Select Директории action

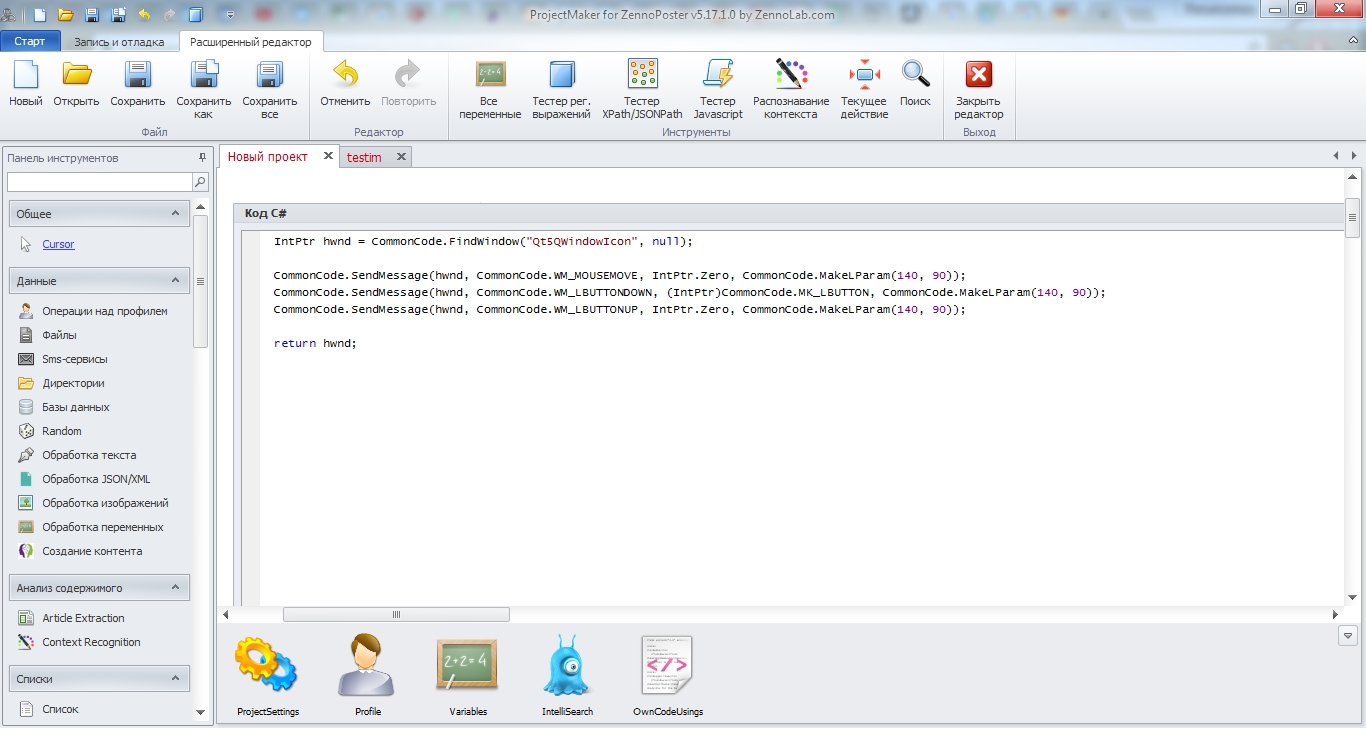(73, 383)
